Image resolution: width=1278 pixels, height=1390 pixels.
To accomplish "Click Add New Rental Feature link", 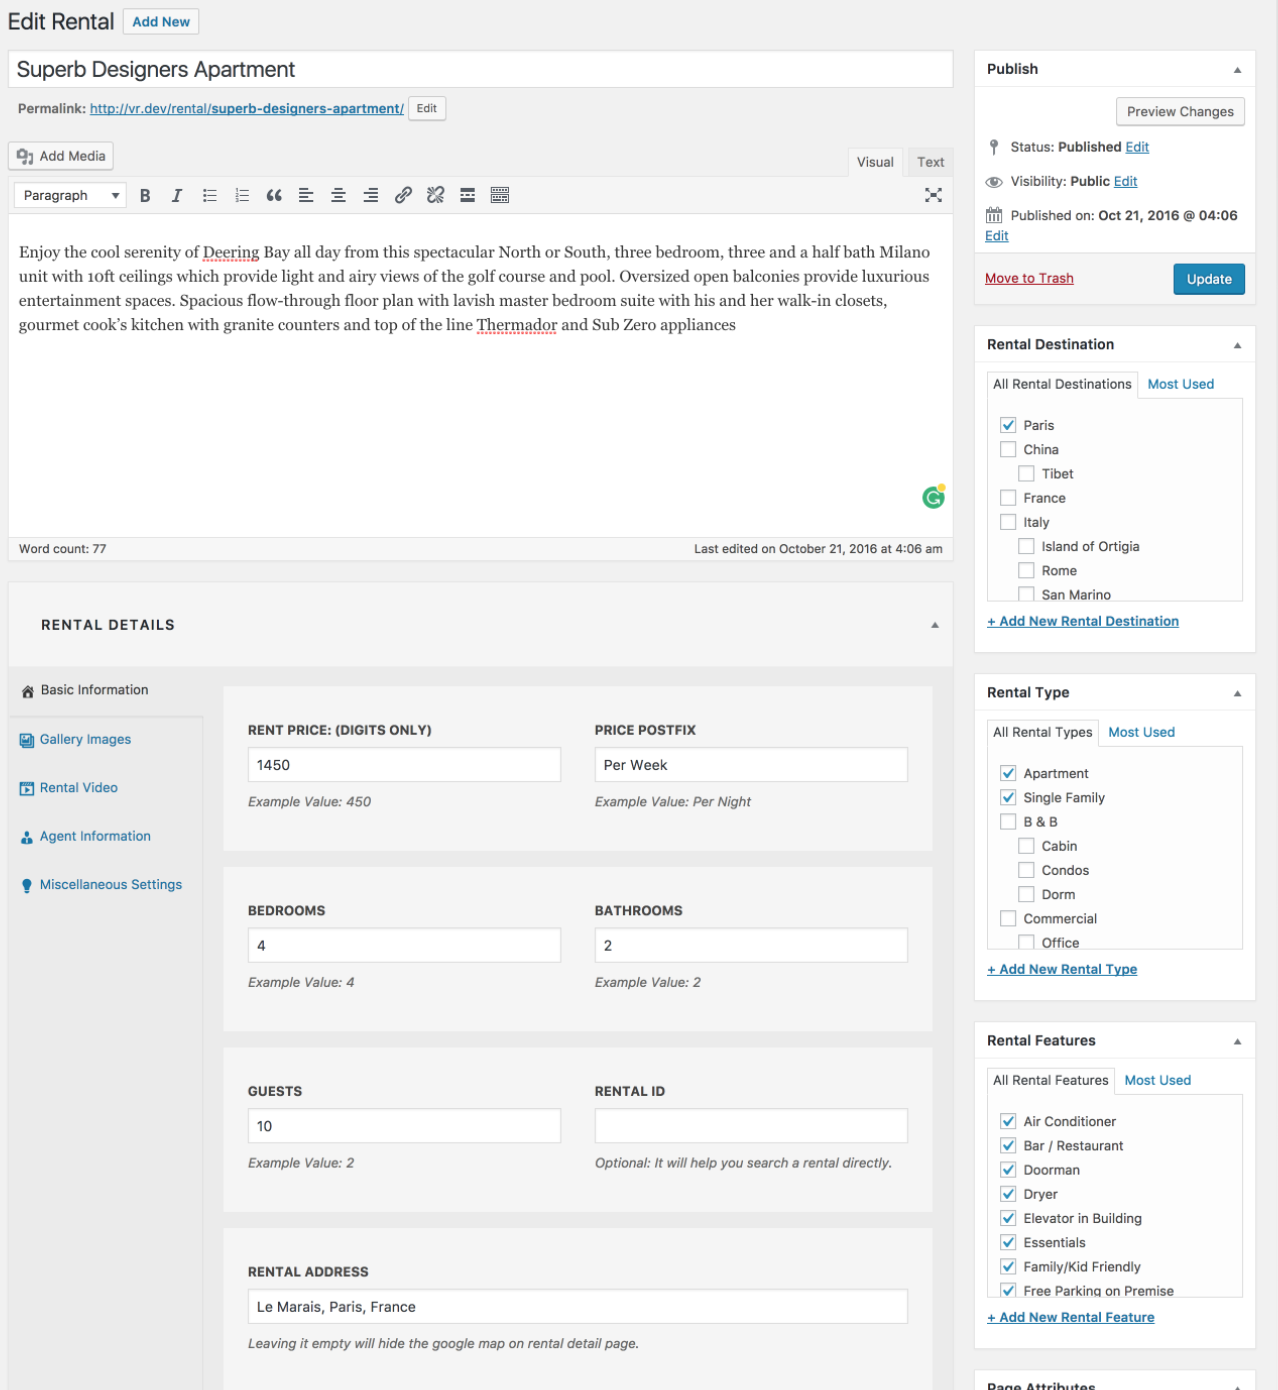I will pyautogui.click(x=1071, y=1318).
